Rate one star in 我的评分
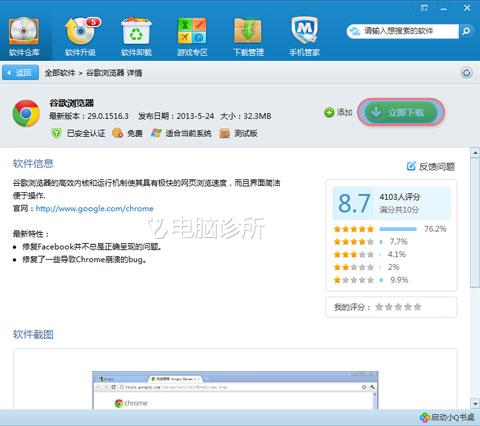 pos(379,307)
